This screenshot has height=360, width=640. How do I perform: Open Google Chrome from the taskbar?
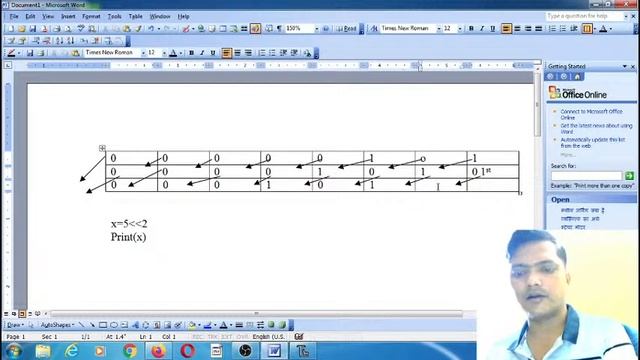(x=130, y=351)
